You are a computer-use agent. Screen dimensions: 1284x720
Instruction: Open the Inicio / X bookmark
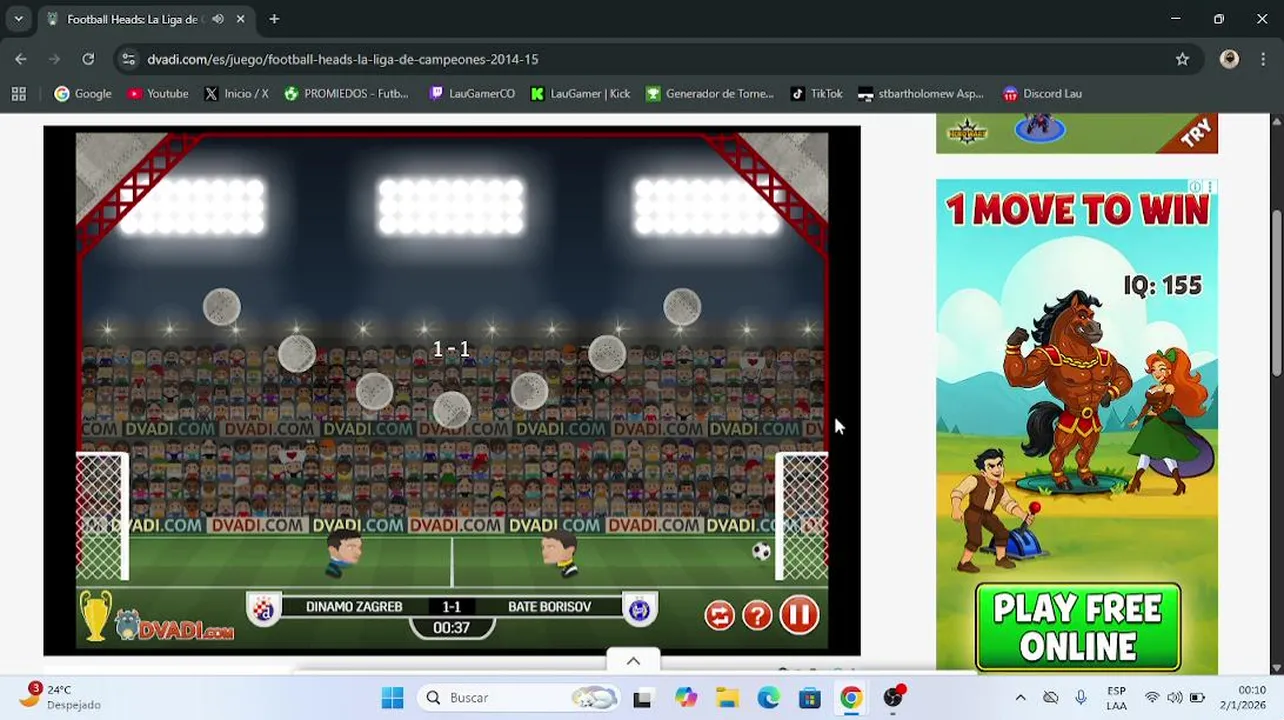(x=236, y=94)
